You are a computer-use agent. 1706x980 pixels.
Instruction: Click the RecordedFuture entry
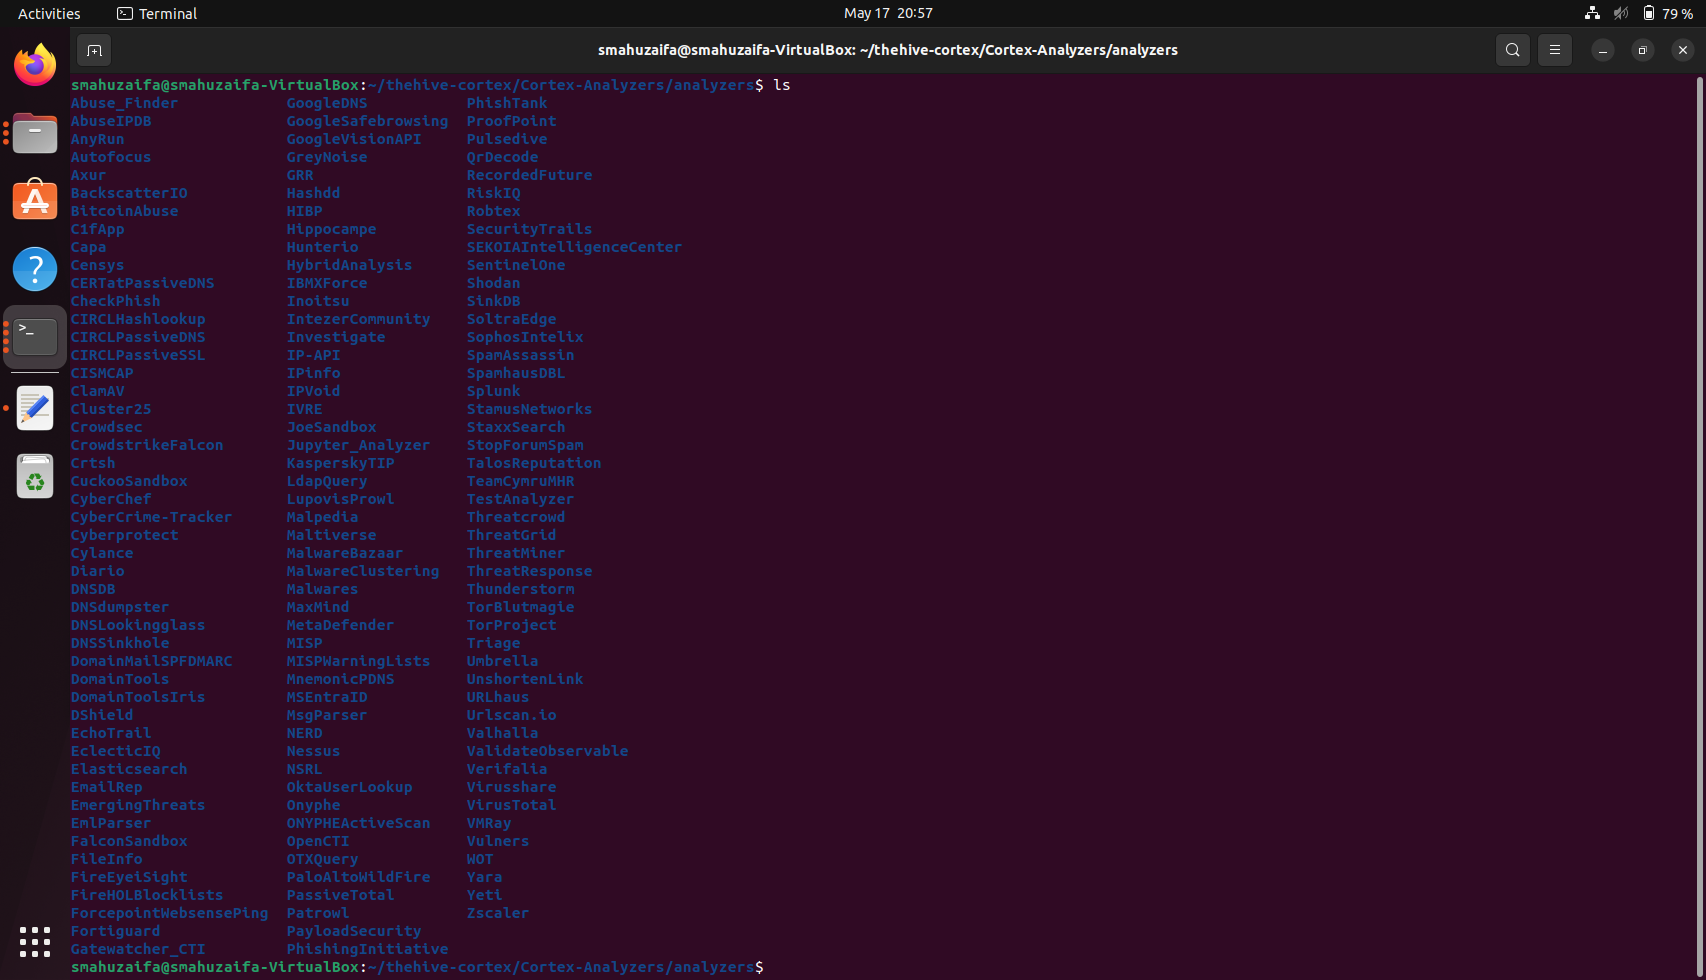click(529, 175)
